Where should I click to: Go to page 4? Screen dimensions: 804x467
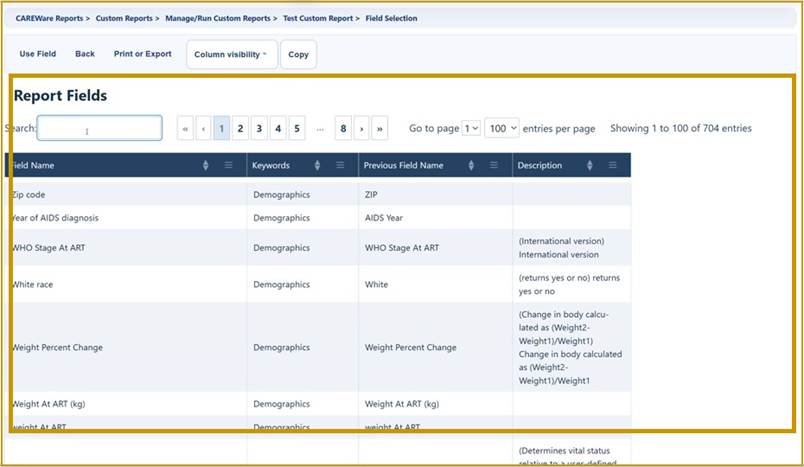(x=278, y=128)
